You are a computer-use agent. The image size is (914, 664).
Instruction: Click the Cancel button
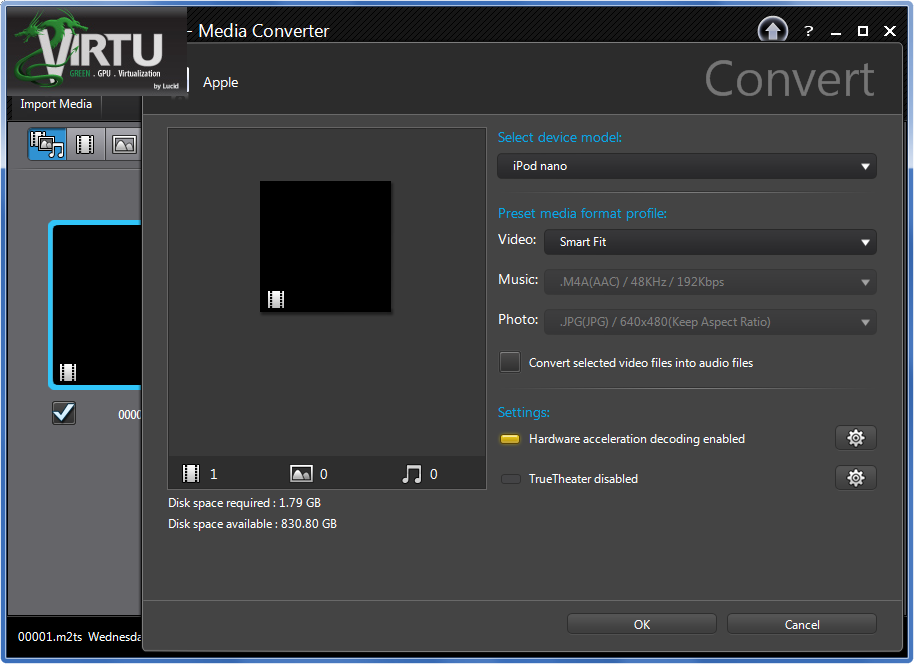801,624
